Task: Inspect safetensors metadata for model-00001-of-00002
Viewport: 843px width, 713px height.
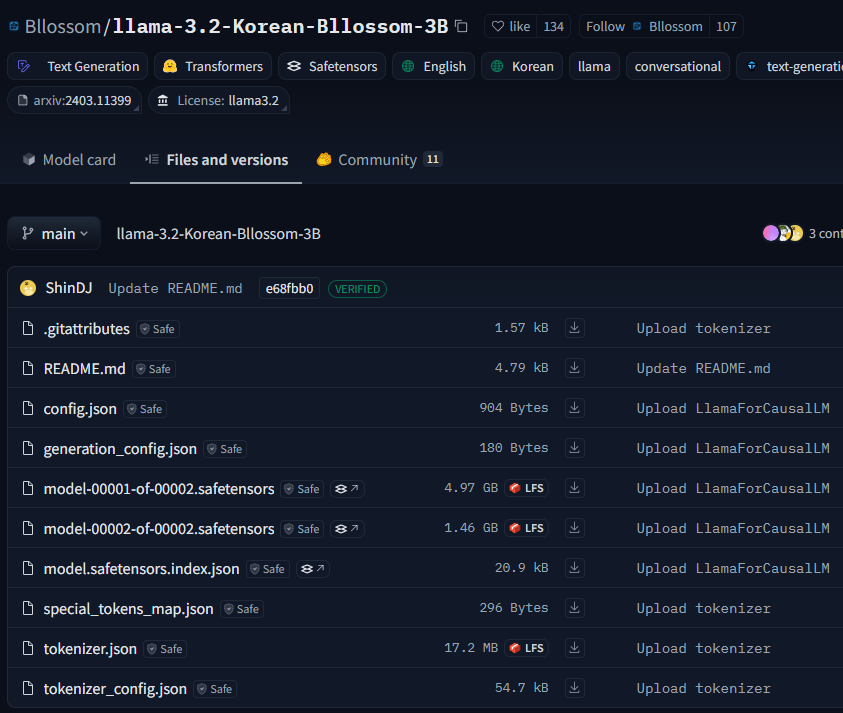Action: point(347,489)
